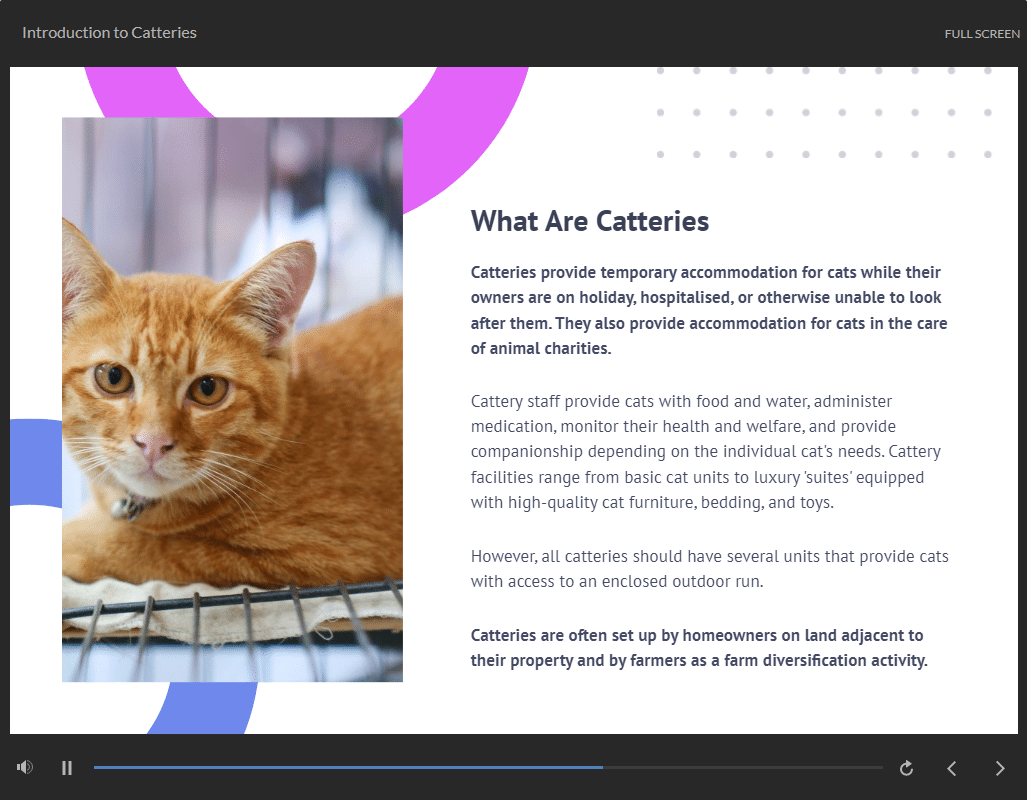Screen dimensions: 1027x800
Task: Click the 'What Are Catteries' heading
Action: pos(589,221)
